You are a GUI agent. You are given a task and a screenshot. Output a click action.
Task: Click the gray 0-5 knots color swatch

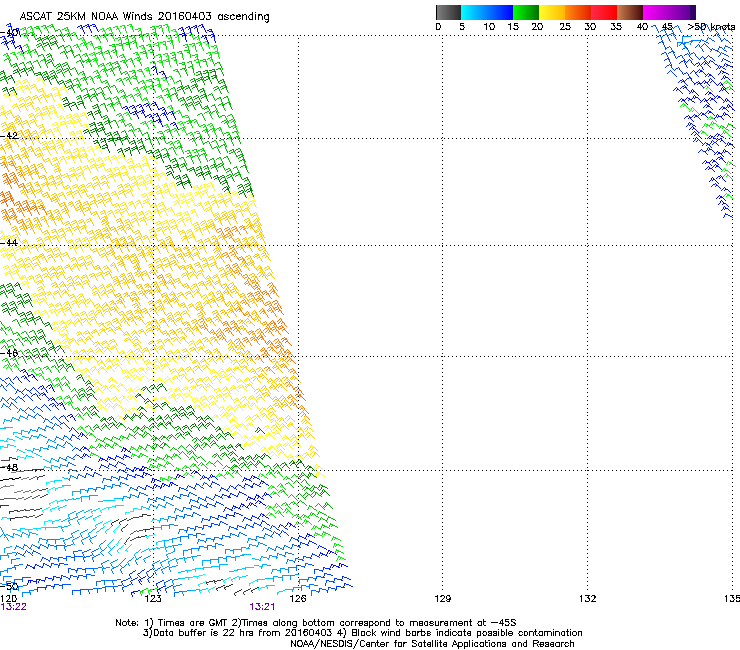(448, 12)
